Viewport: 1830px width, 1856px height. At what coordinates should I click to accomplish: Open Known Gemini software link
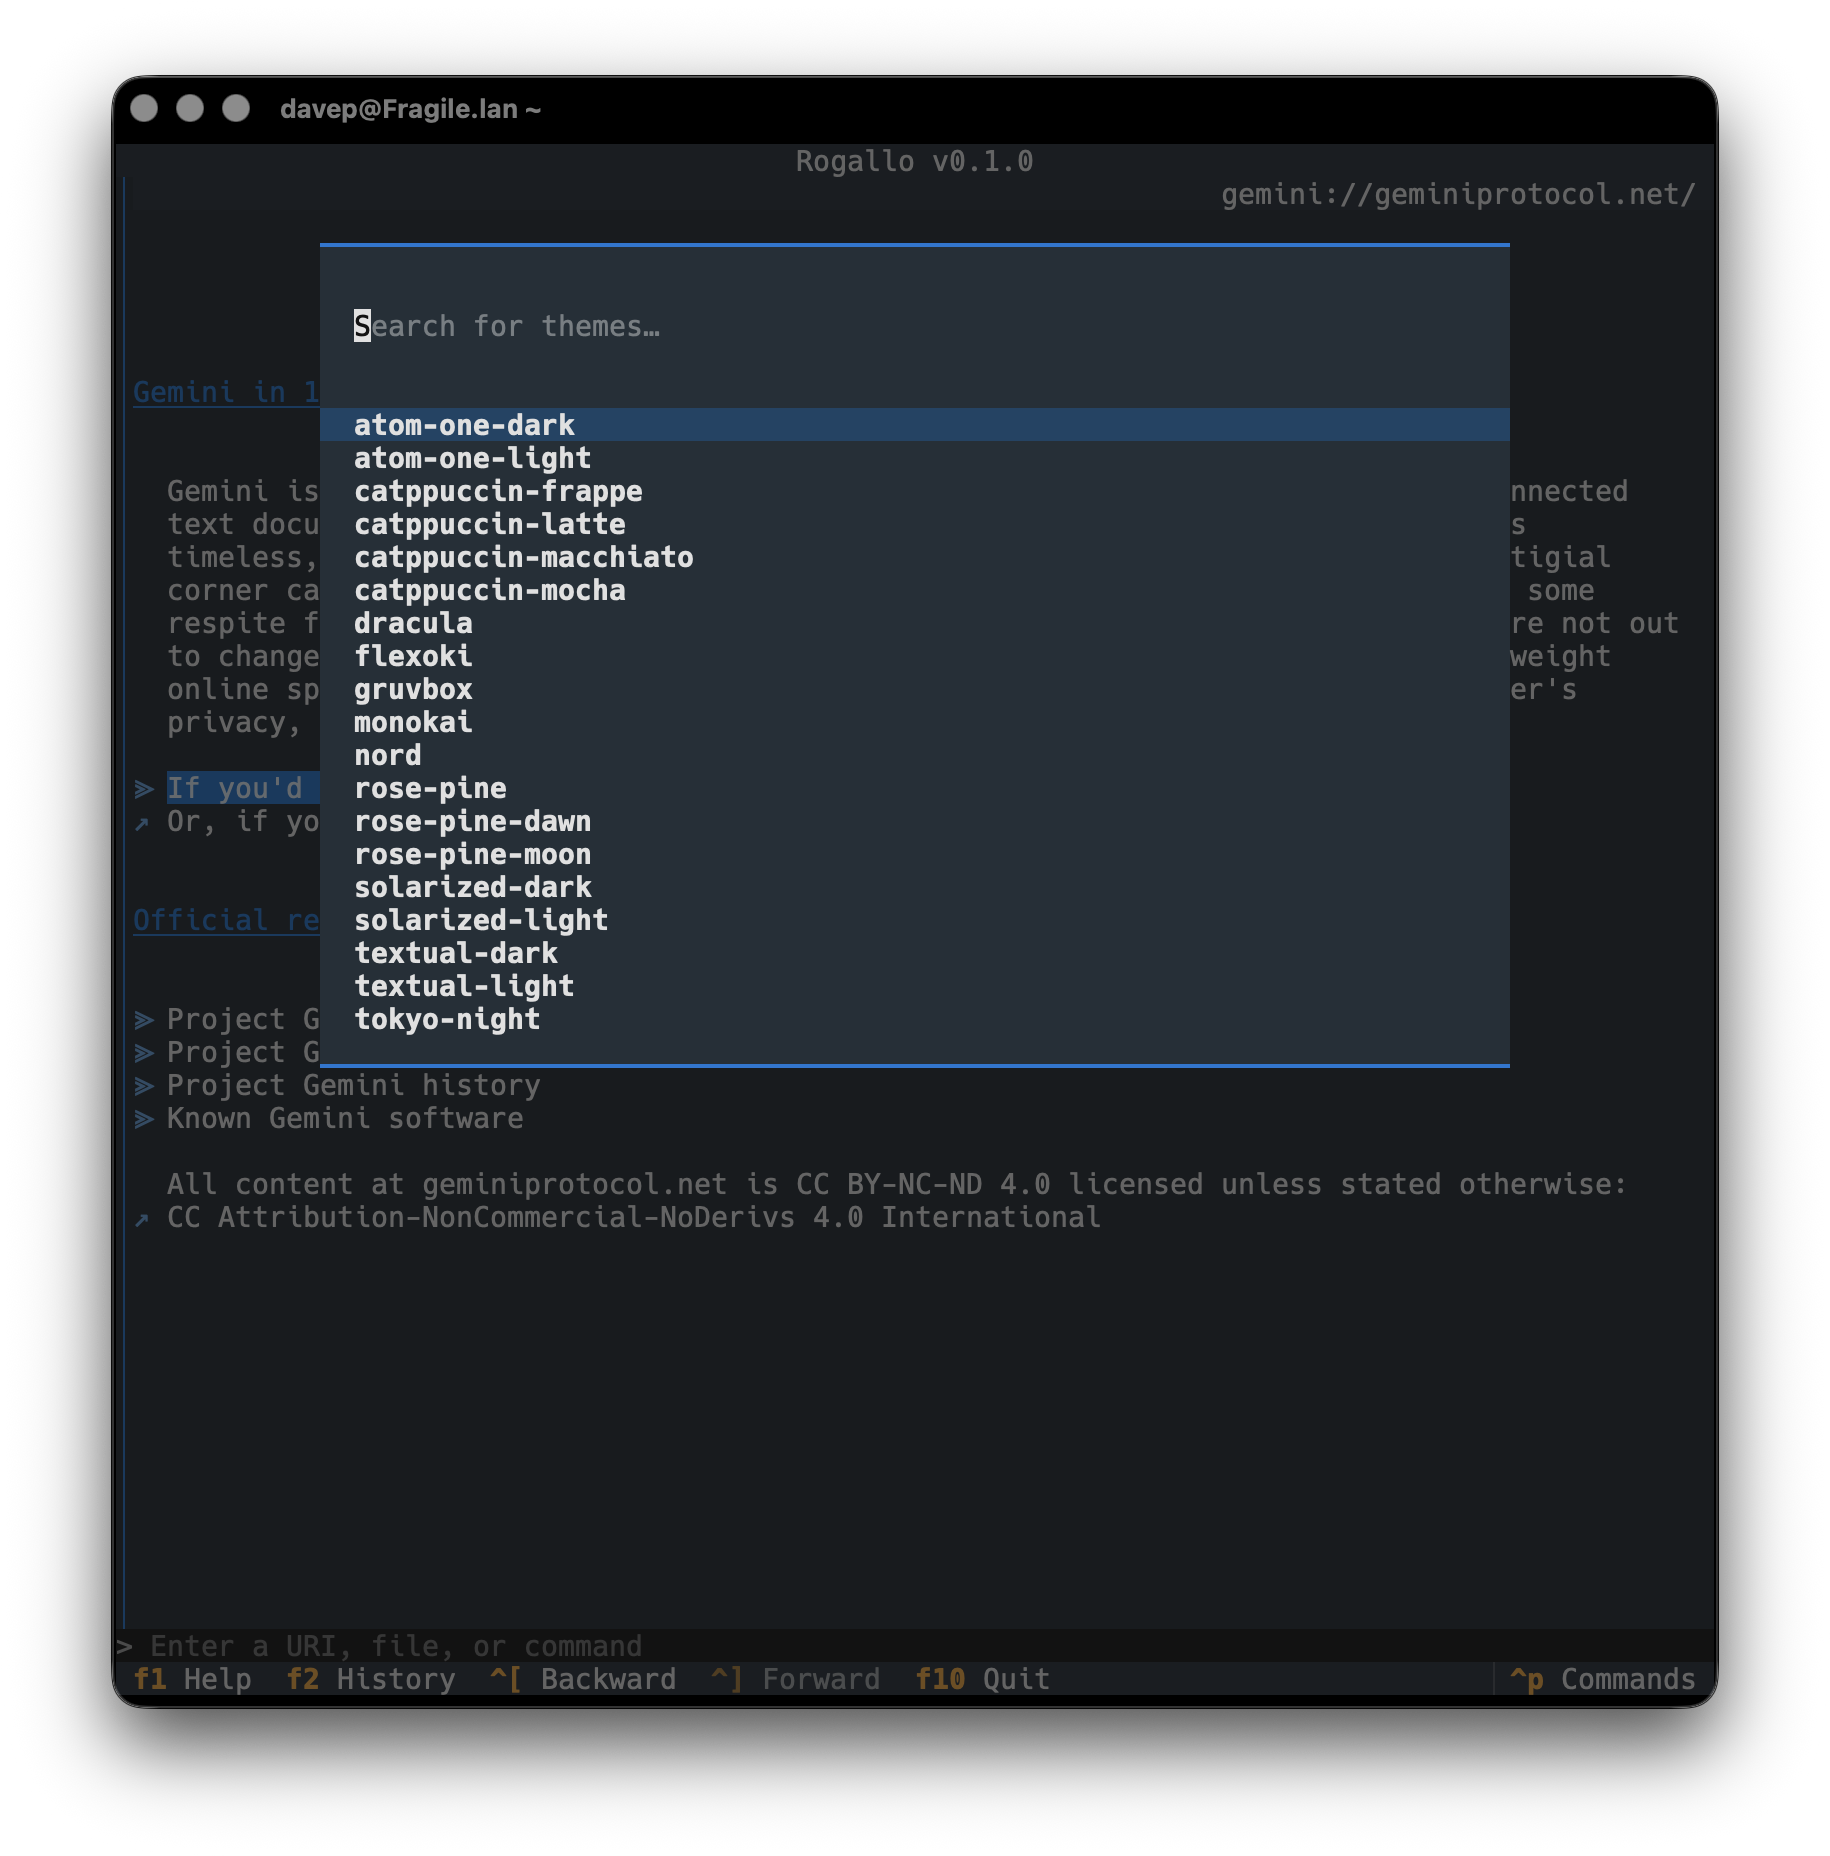pos(345,1118)
